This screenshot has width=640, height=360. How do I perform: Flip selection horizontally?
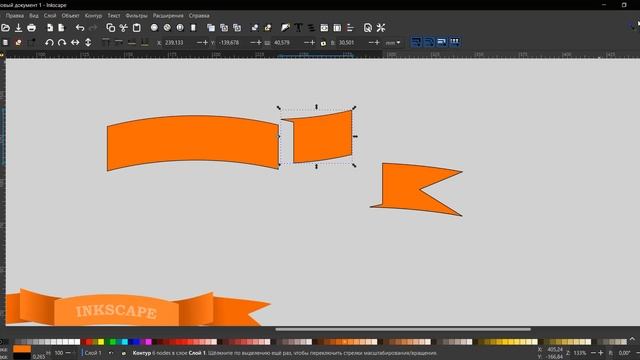pyautogui.click(x=75, y=42)
